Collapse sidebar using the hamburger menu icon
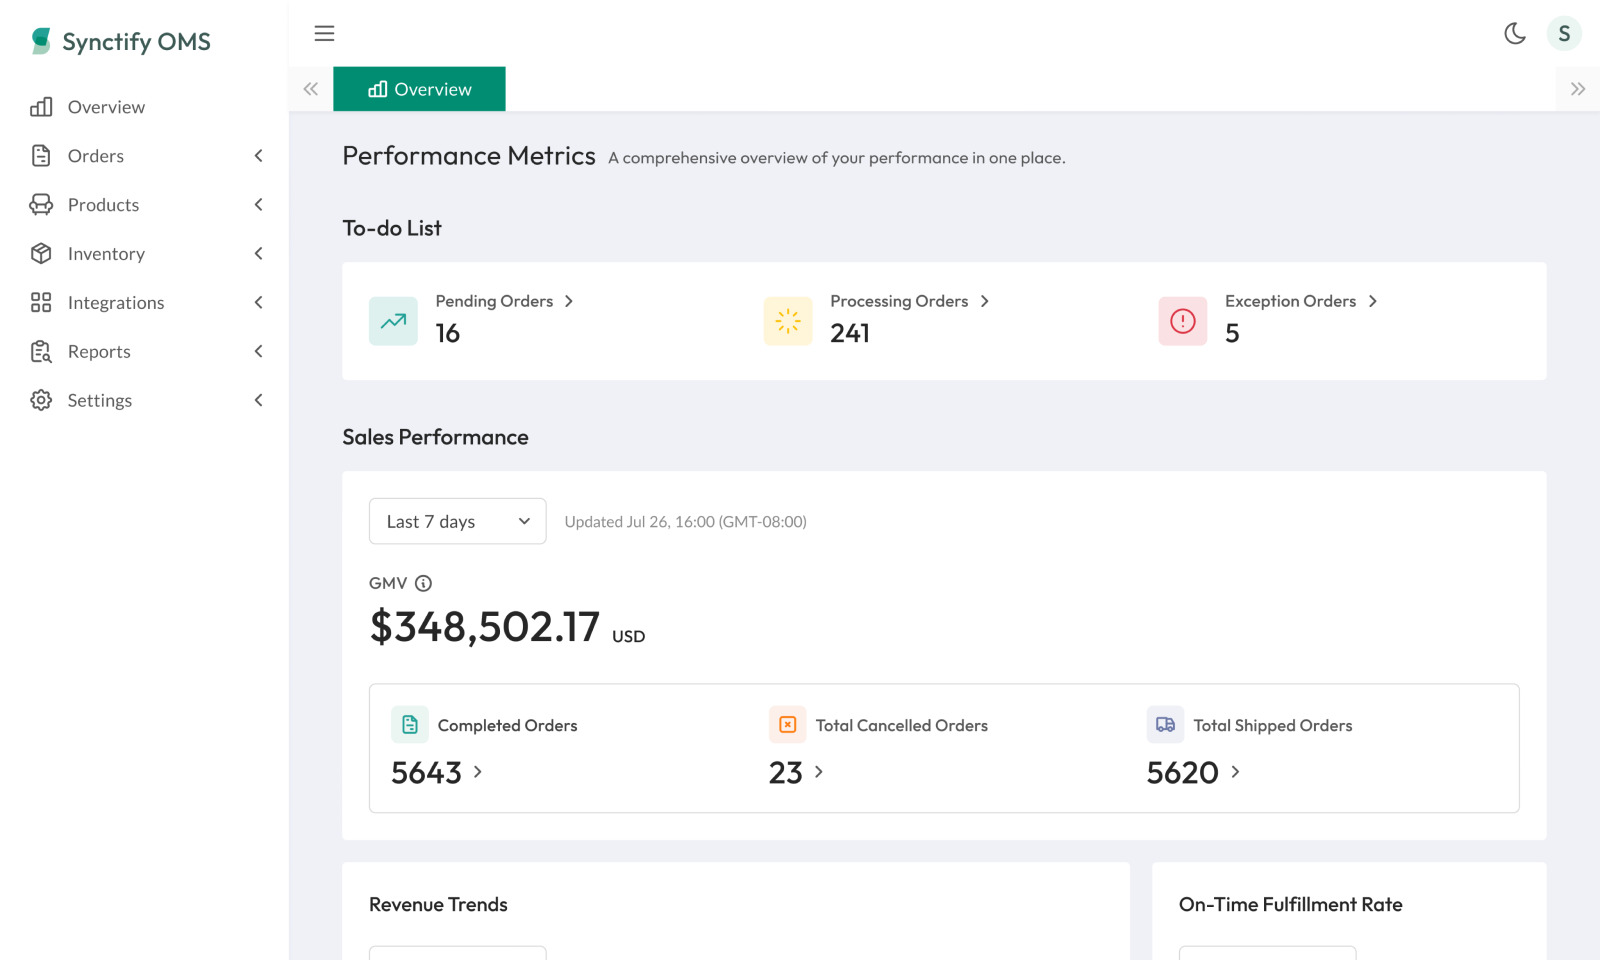 click(x=324, y=34)
